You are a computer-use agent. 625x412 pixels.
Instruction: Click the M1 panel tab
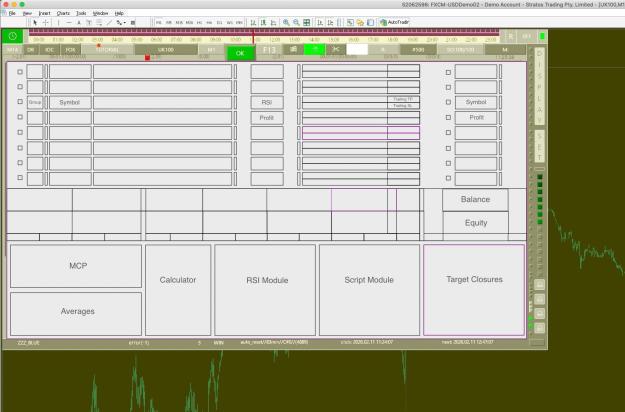(211, 50)
